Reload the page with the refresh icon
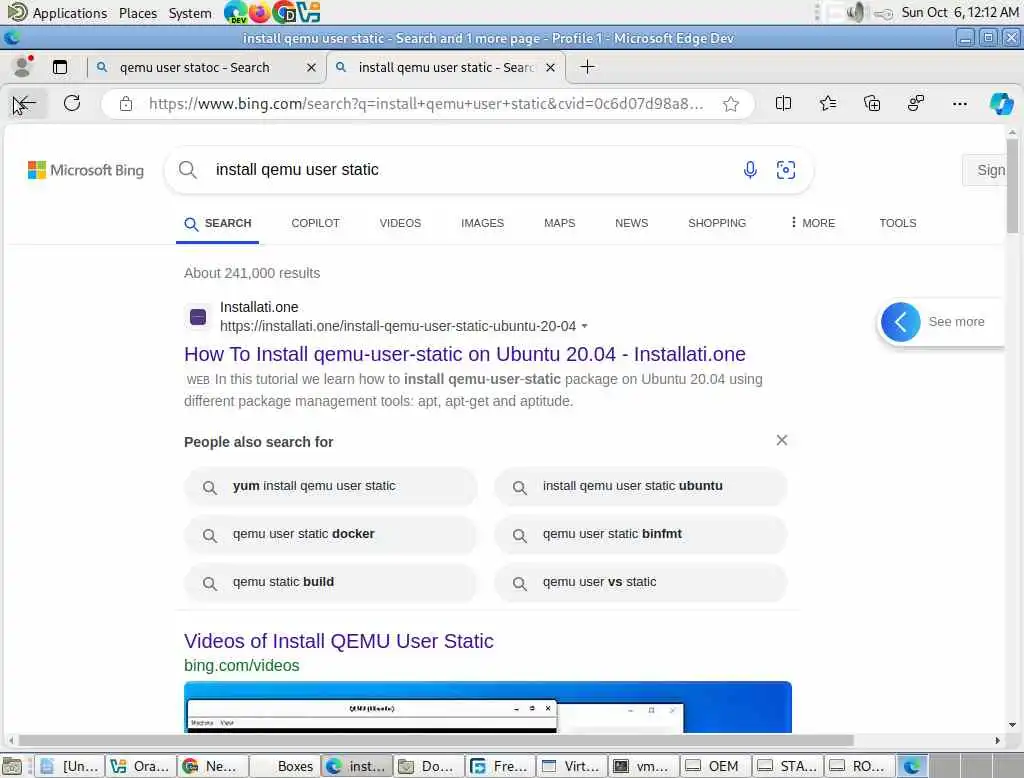This screenshot has height=778, width=1024. pyautogui.click(x=72, y=103)
